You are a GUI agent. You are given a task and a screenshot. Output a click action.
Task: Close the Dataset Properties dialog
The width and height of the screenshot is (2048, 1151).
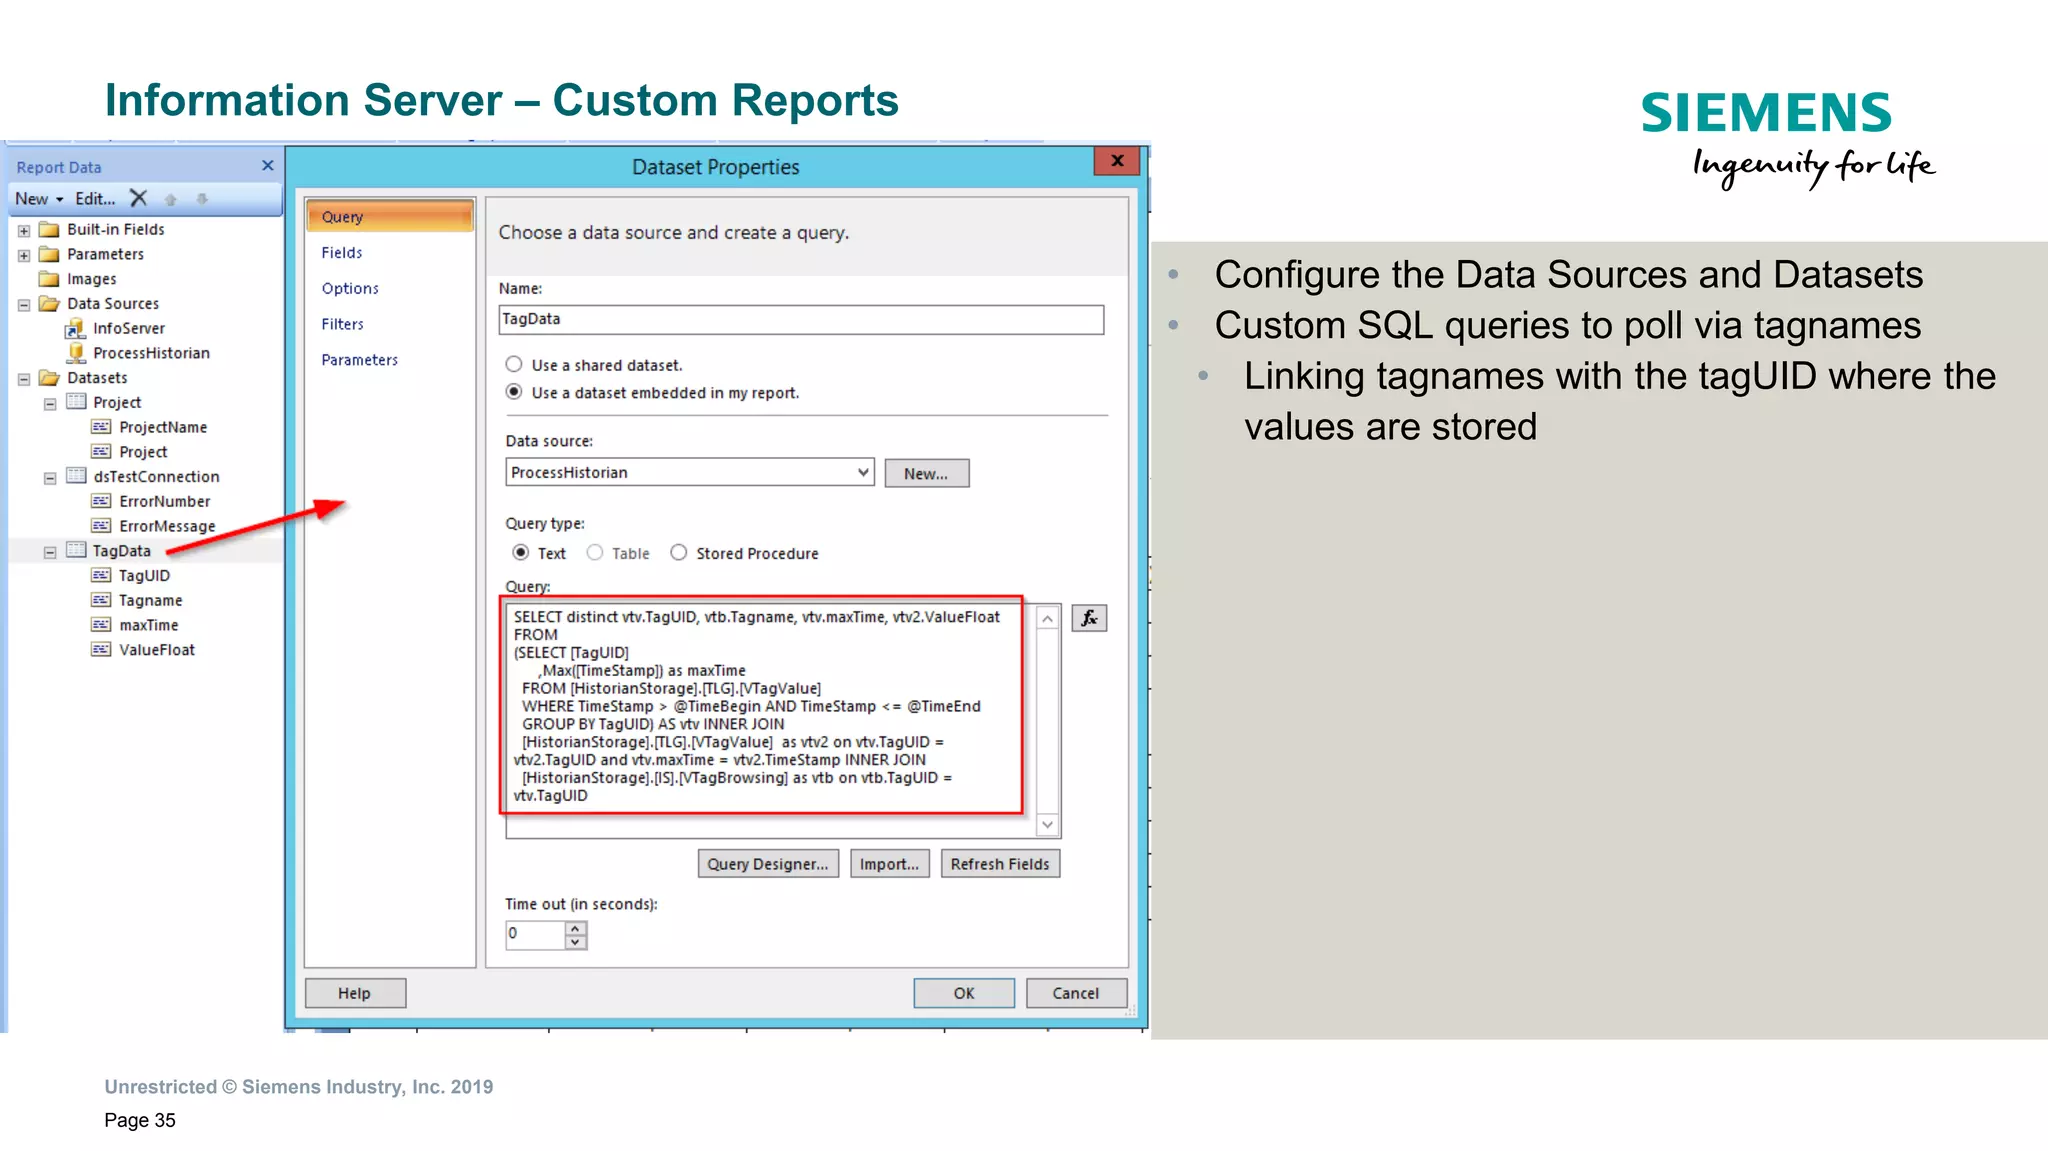[1117, 161]
